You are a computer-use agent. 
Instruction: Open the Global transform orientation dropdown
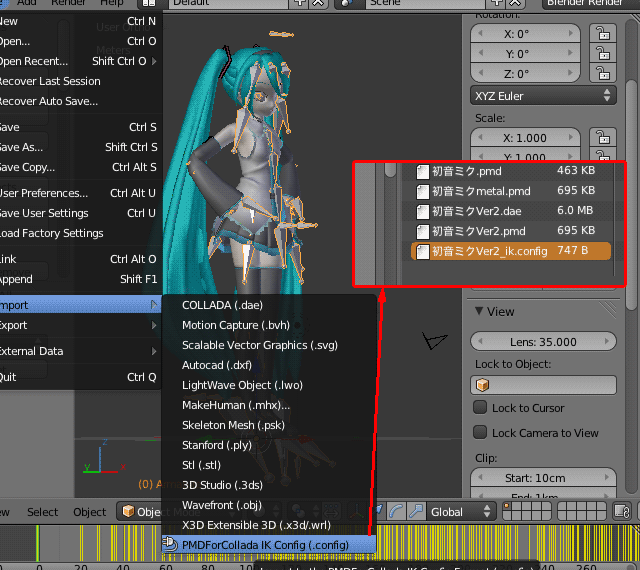pos(460,511)
